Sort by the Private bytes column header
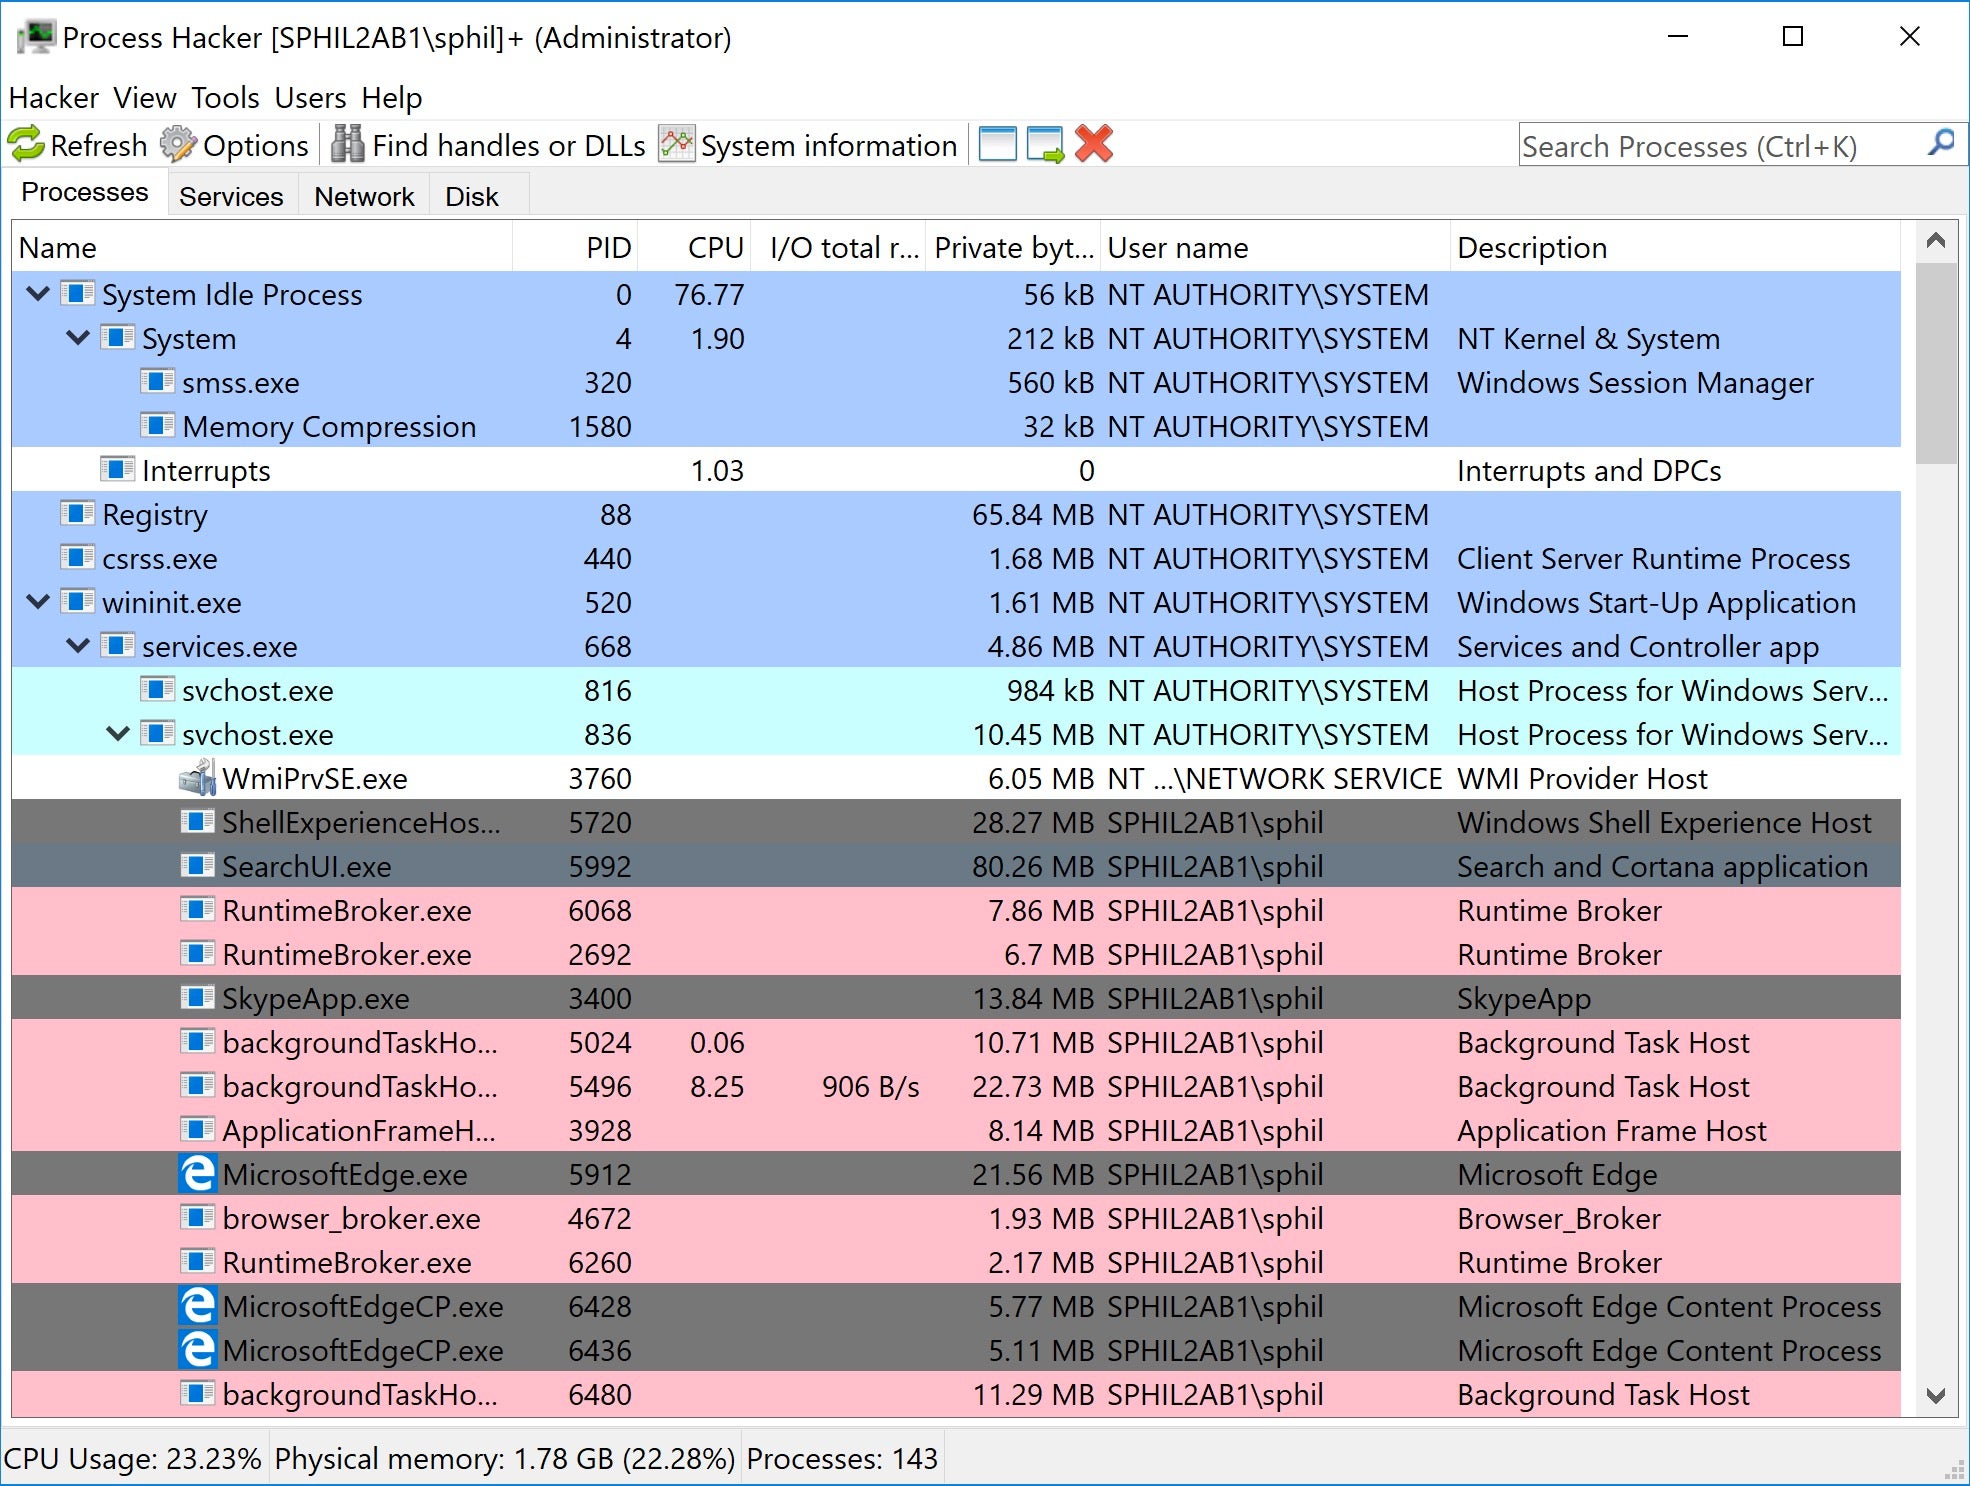This screenshot has height=1486, width=1970. [x=1012, y=248]
